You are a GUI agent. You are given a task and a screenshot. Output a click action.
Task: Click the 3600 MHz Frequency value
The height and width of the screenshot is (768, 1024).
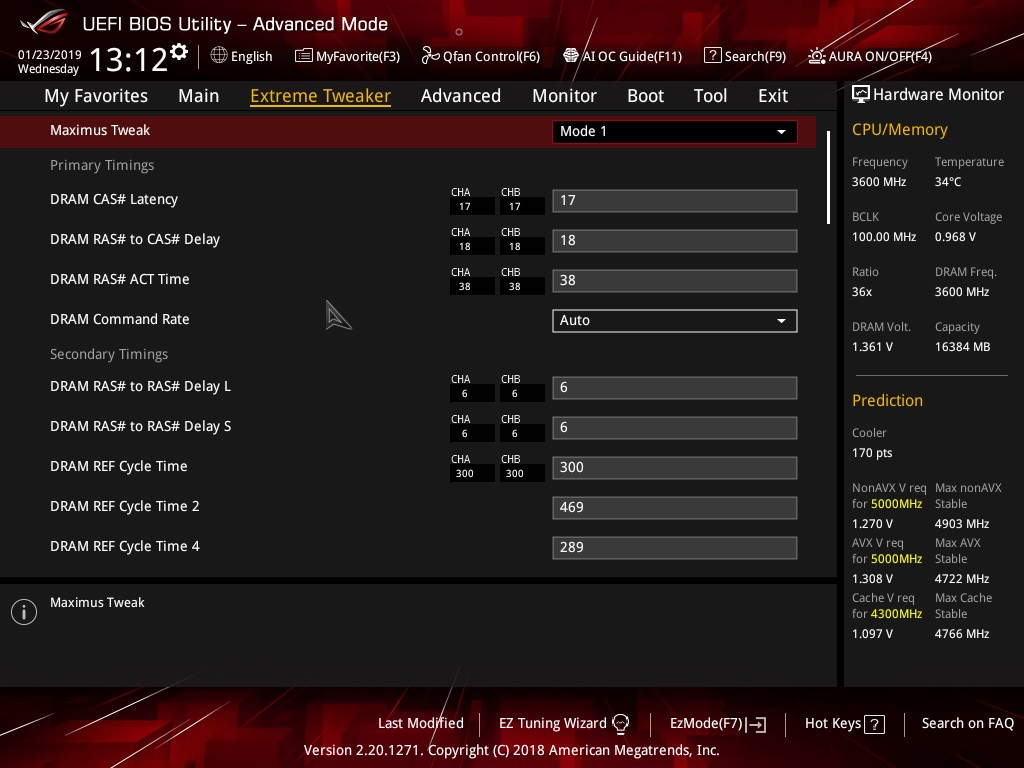[x=879, y=182]
